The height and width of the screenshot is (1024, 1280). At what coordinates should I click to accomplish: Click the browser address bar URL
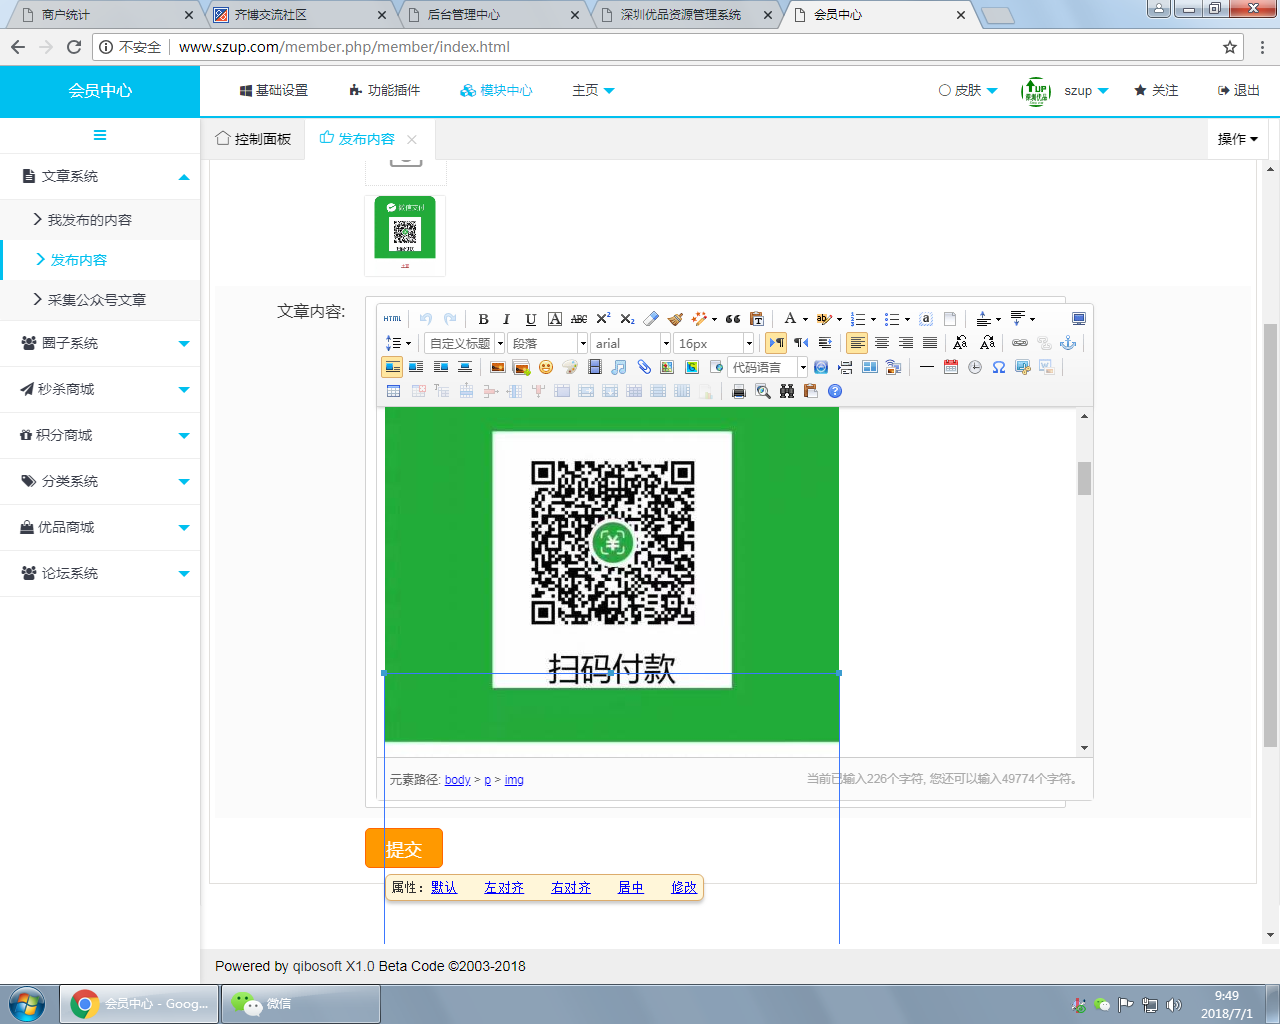(x=344, y=47)
